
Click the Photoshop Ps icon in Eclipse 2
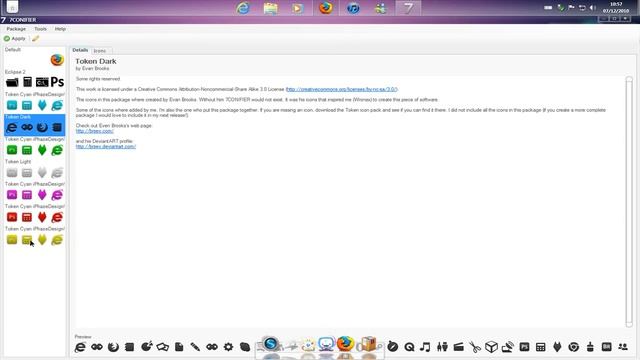[x=57, y=82]
